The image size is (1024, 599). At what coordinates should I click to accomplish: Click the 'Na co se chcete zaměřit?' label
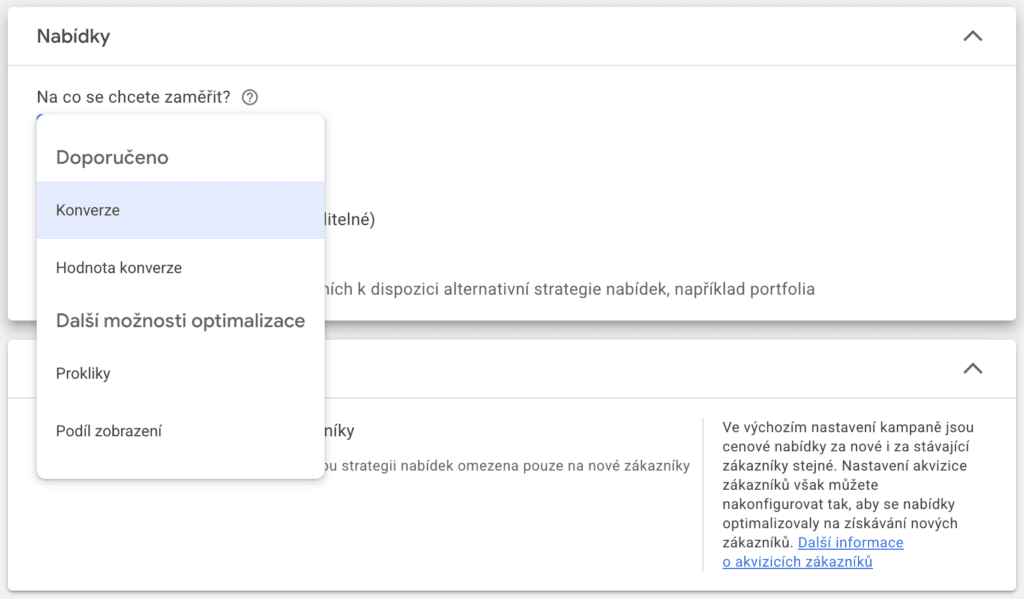[x=133, y=98]
